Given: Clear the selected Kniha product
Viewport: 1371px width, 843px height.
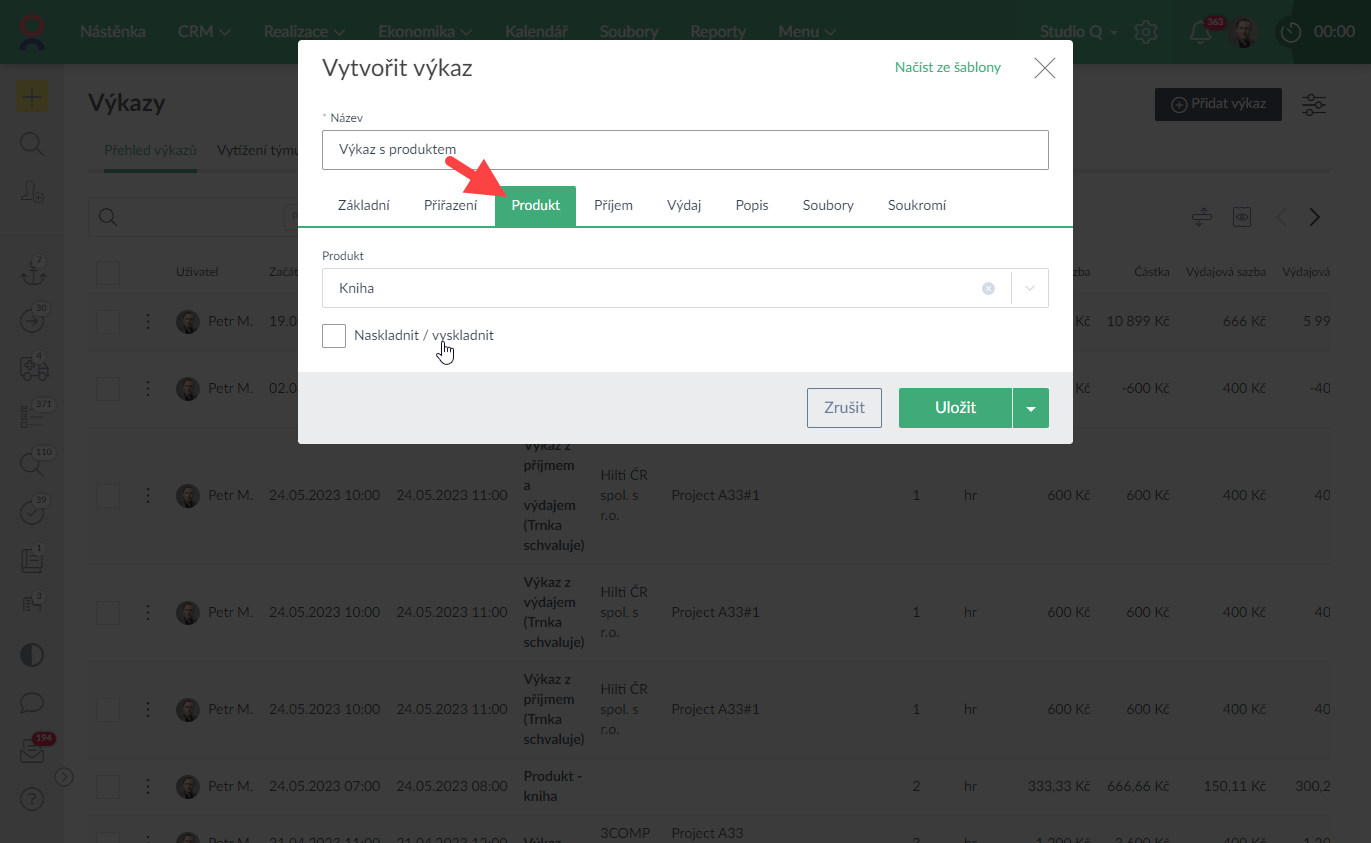Looking at the screenshot, I should point(988,288).
